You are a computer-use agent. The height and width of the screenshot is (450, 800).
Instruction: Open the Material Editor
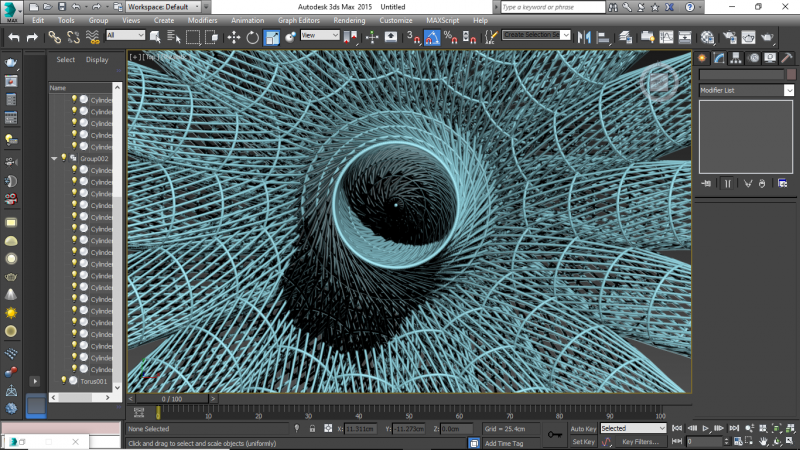click(x=707, y=37)
